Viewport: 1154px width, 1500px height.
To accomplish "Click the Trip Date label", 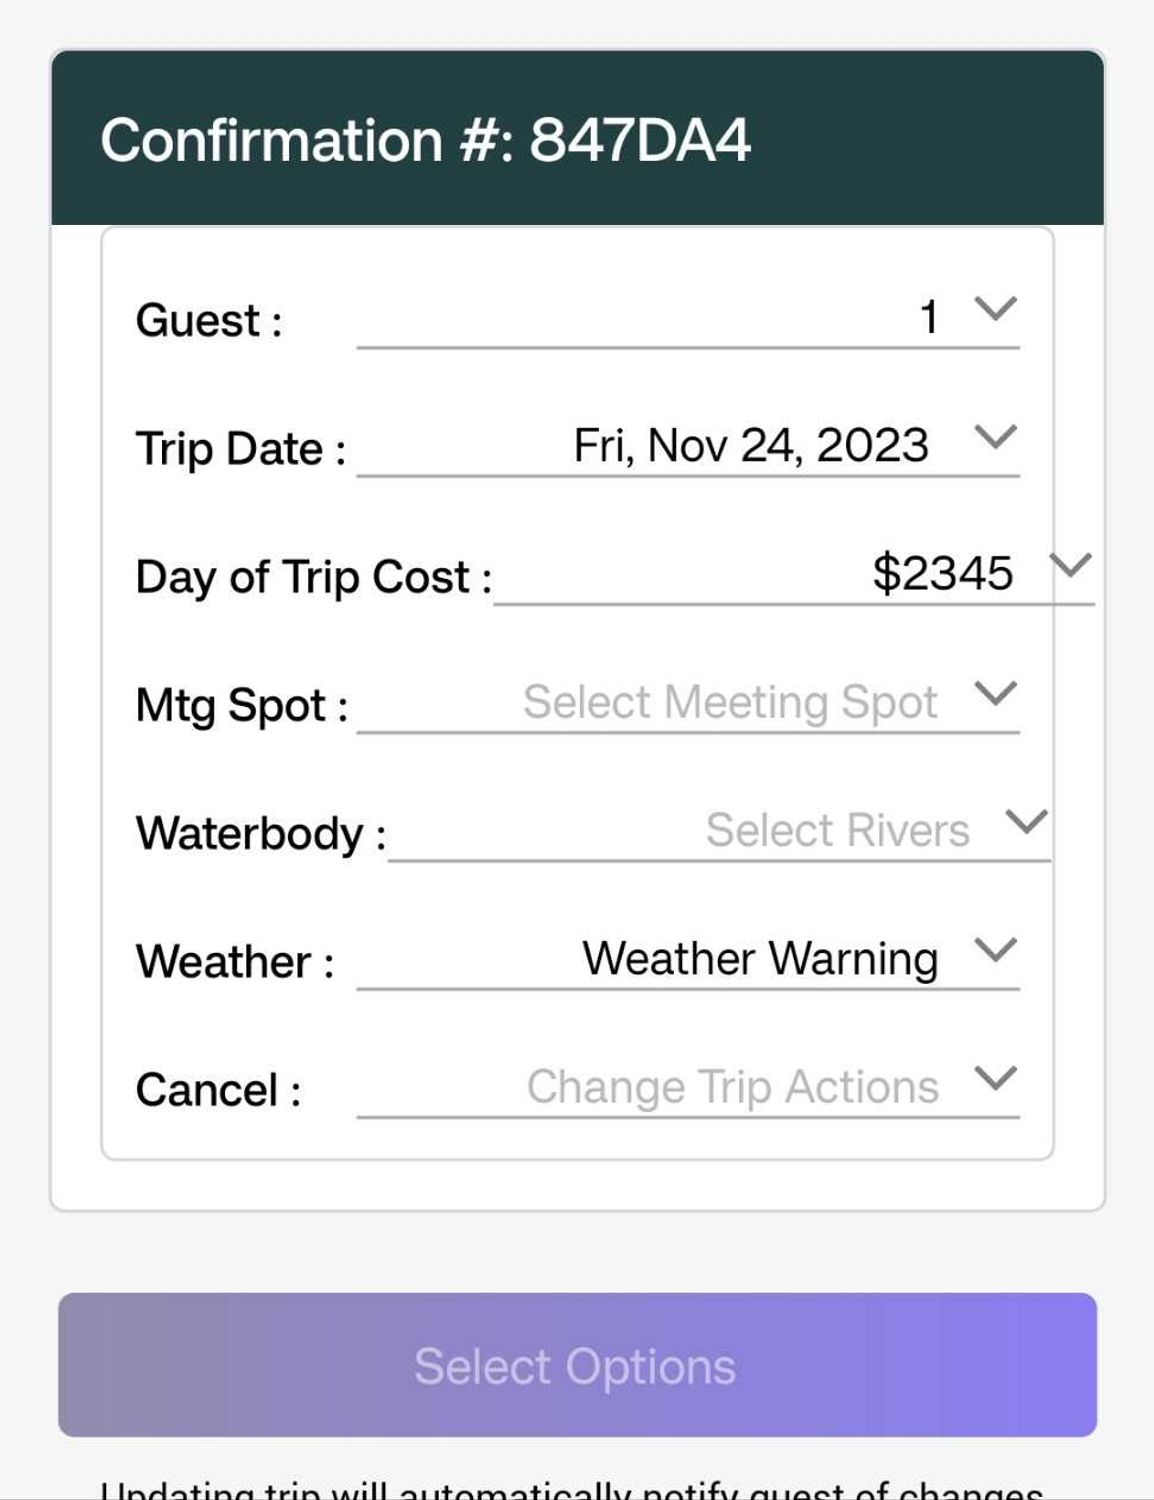I will click(x=240, y=449).
